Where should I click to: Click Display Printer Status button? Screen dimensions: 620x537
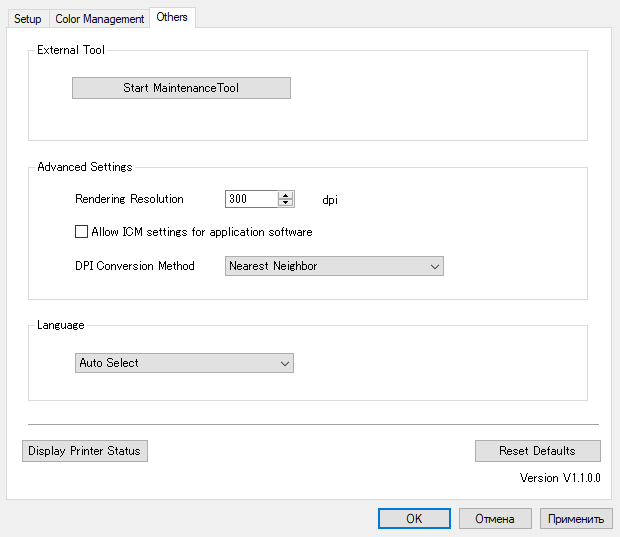[x=85, y=451]
